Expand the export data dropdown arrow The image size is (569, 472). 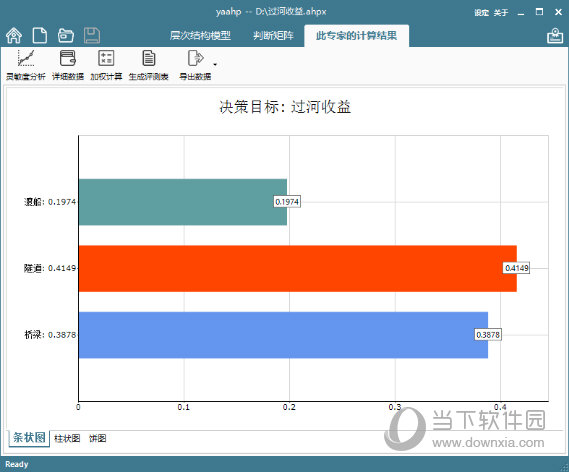click(215, 65)
